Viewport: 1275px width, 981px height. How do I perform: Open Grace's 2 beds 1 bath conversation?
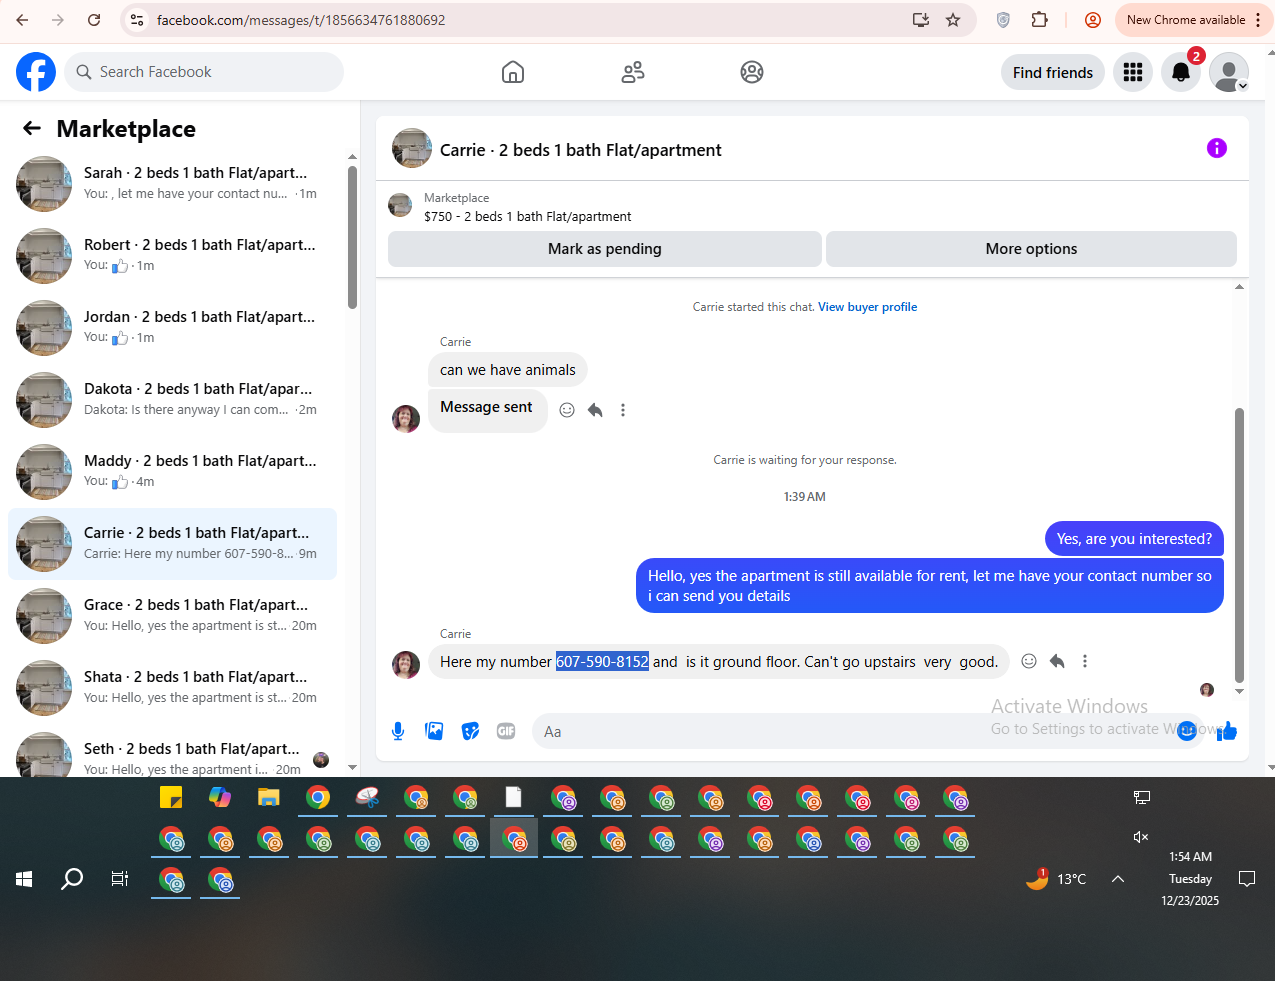[172, 616]
